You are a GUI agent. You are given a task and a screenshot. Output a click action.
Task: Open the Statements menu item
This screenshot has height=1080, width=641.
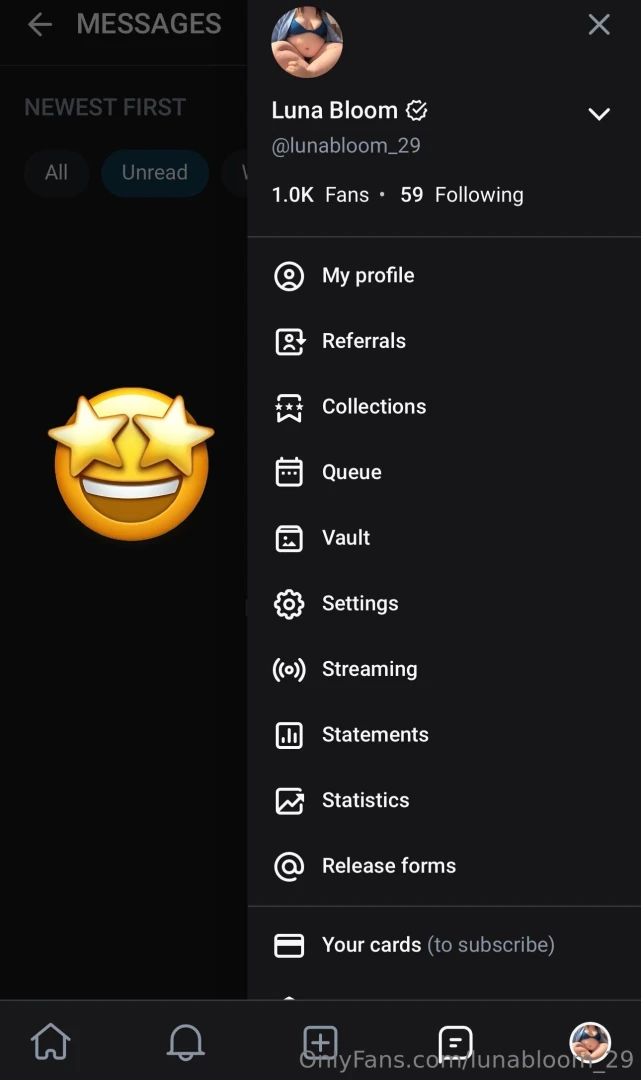coord(374,735)
